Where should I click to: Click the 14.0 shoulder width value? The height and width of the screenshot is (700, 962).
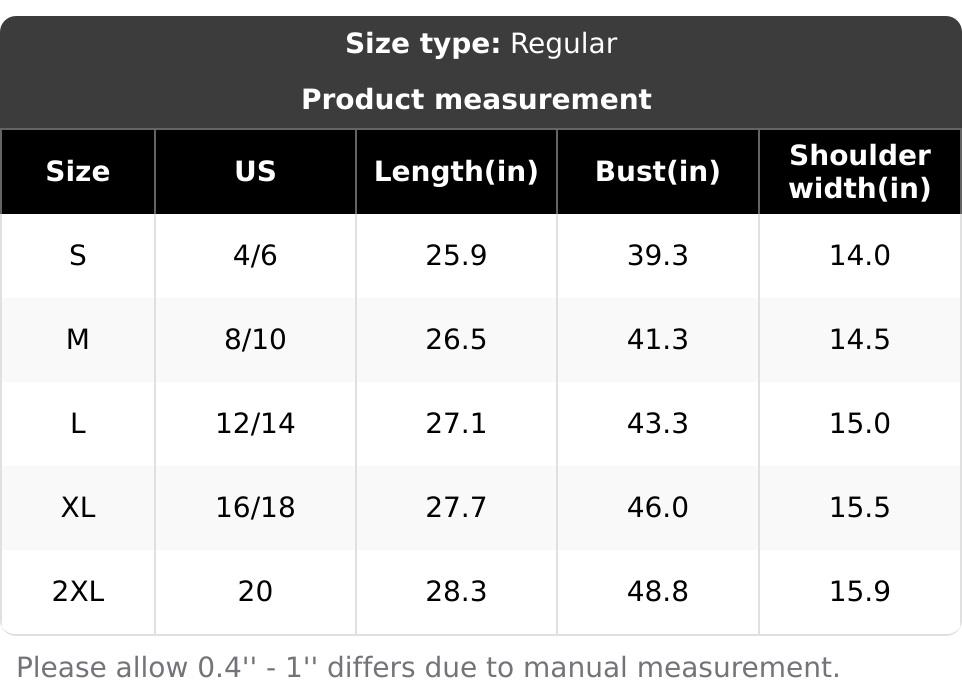click(x=859, y=256)
